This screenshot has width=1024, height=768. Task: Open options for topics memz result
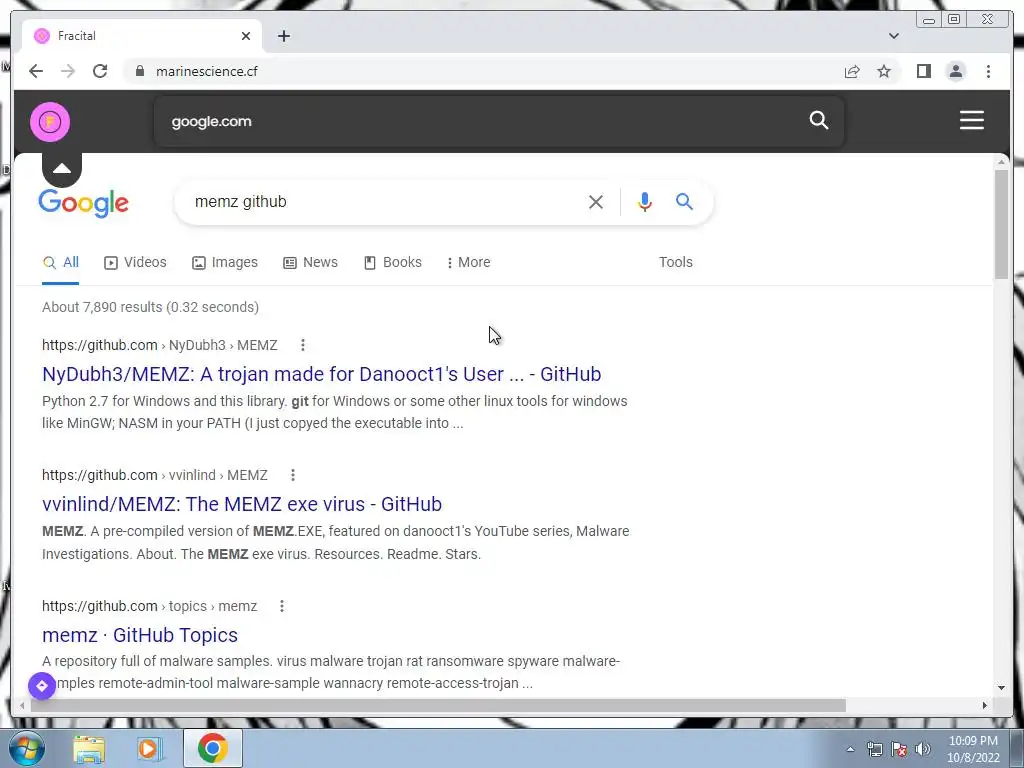[x=281, y=606]
